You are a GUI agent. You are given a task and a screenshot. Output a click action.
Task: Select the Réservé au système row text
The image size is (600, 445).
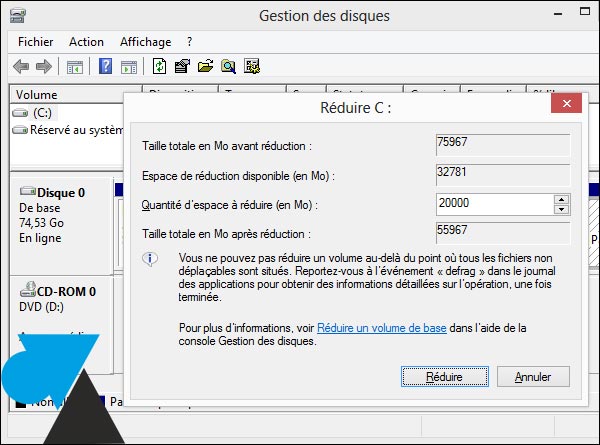click(x=77, y=130)
